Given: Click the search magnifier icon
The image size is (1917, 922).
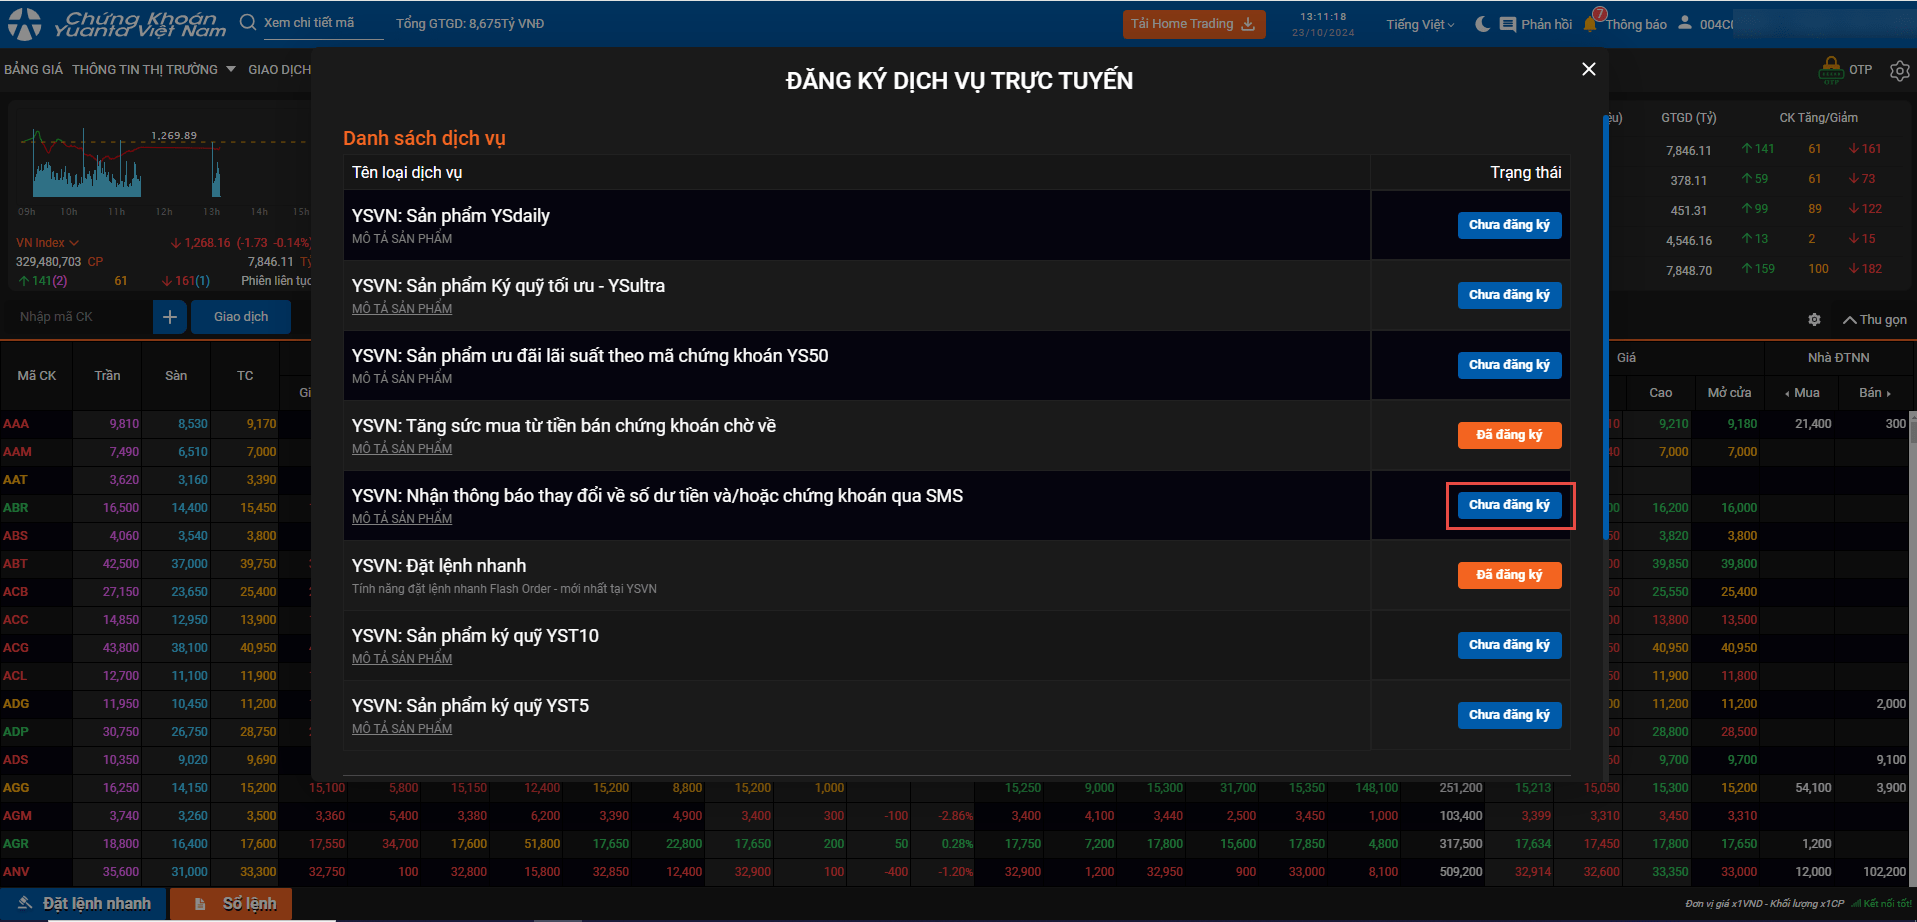Looking at the screenshot, I should point(248,22).
